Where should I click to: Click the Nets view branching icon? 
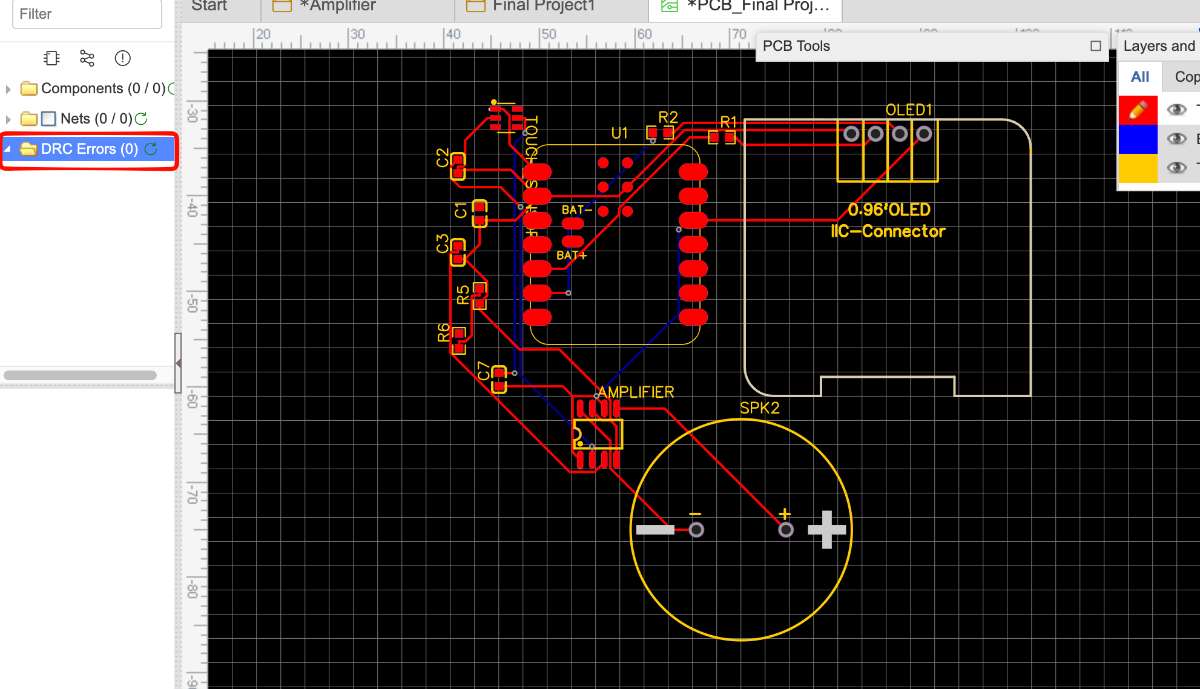(87, 59)
